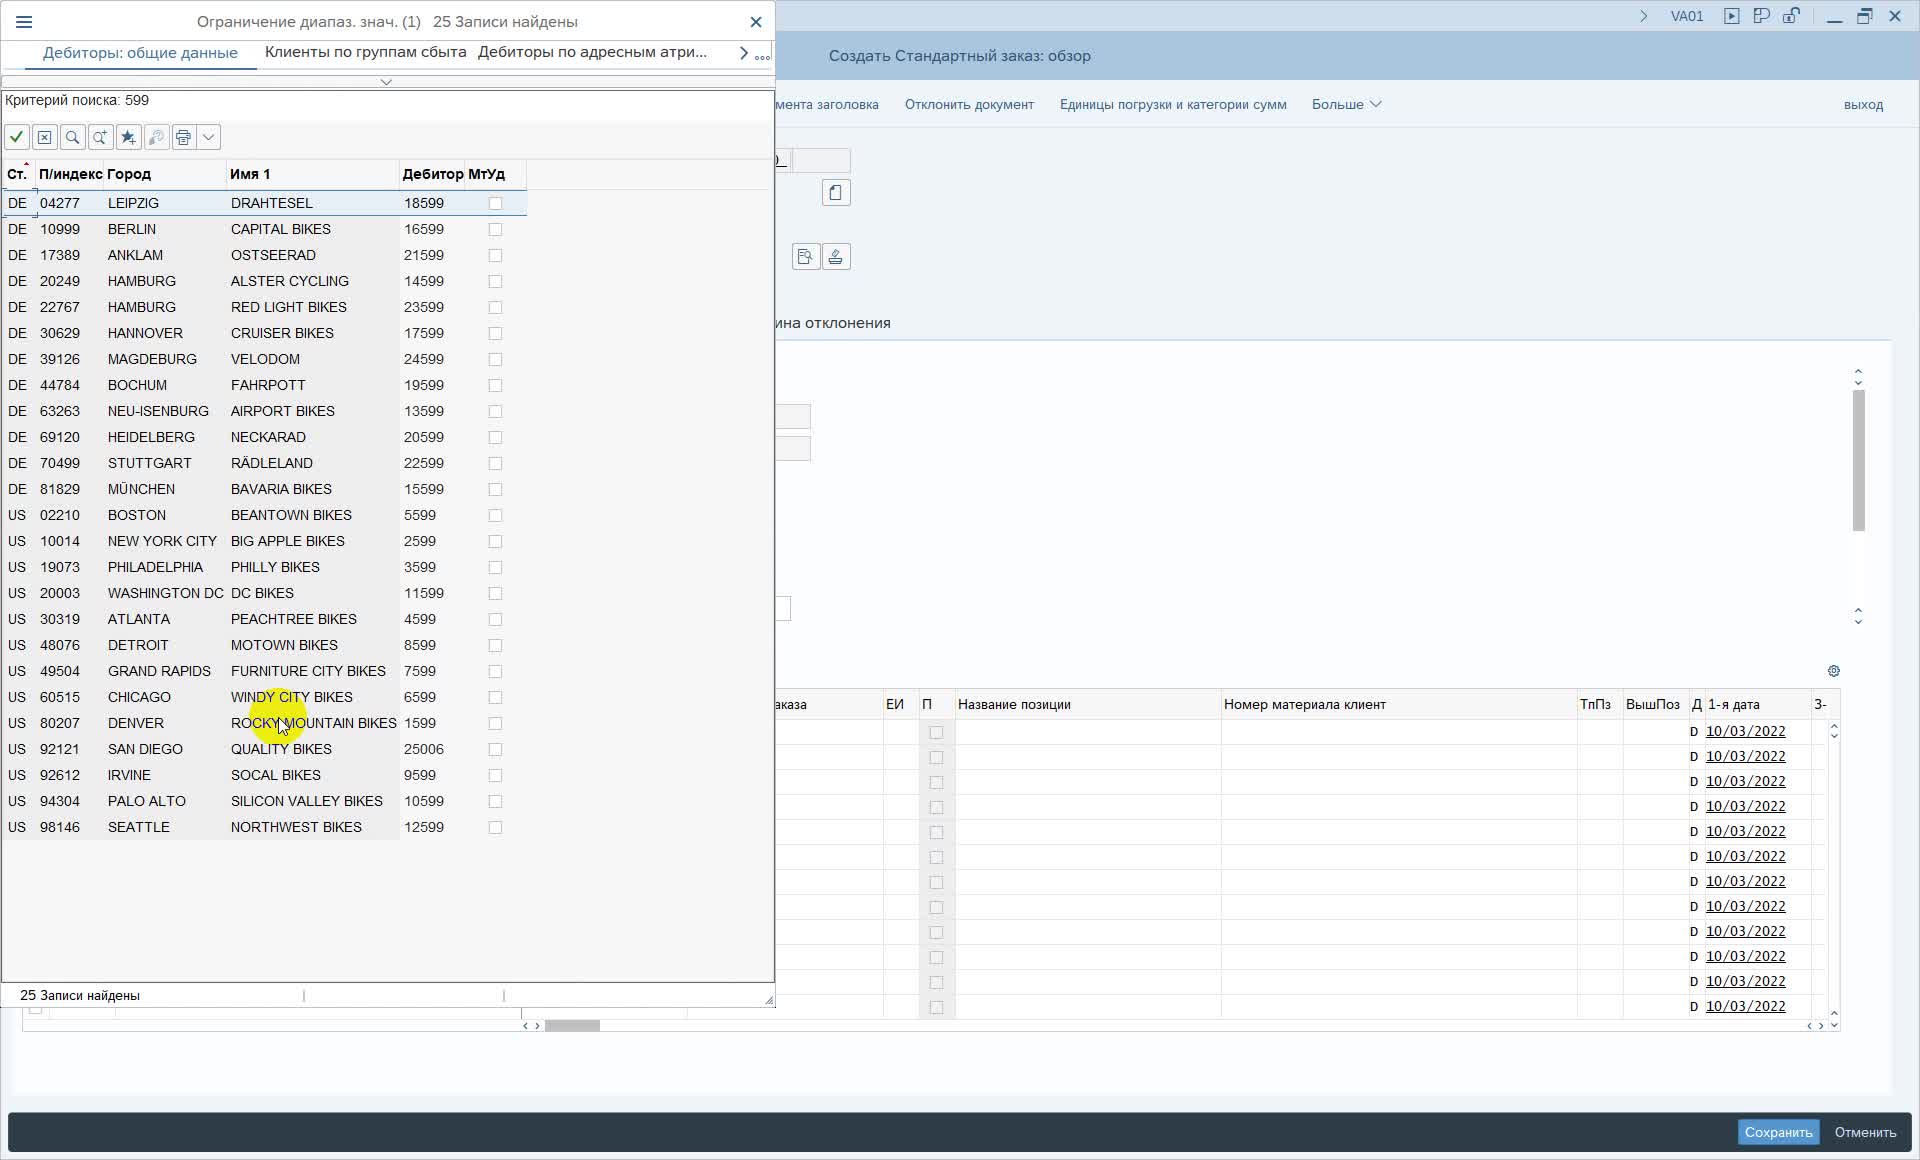Click the execute/play icon in title bar
This screenshot has width=1920, height=1160.
1731,16
